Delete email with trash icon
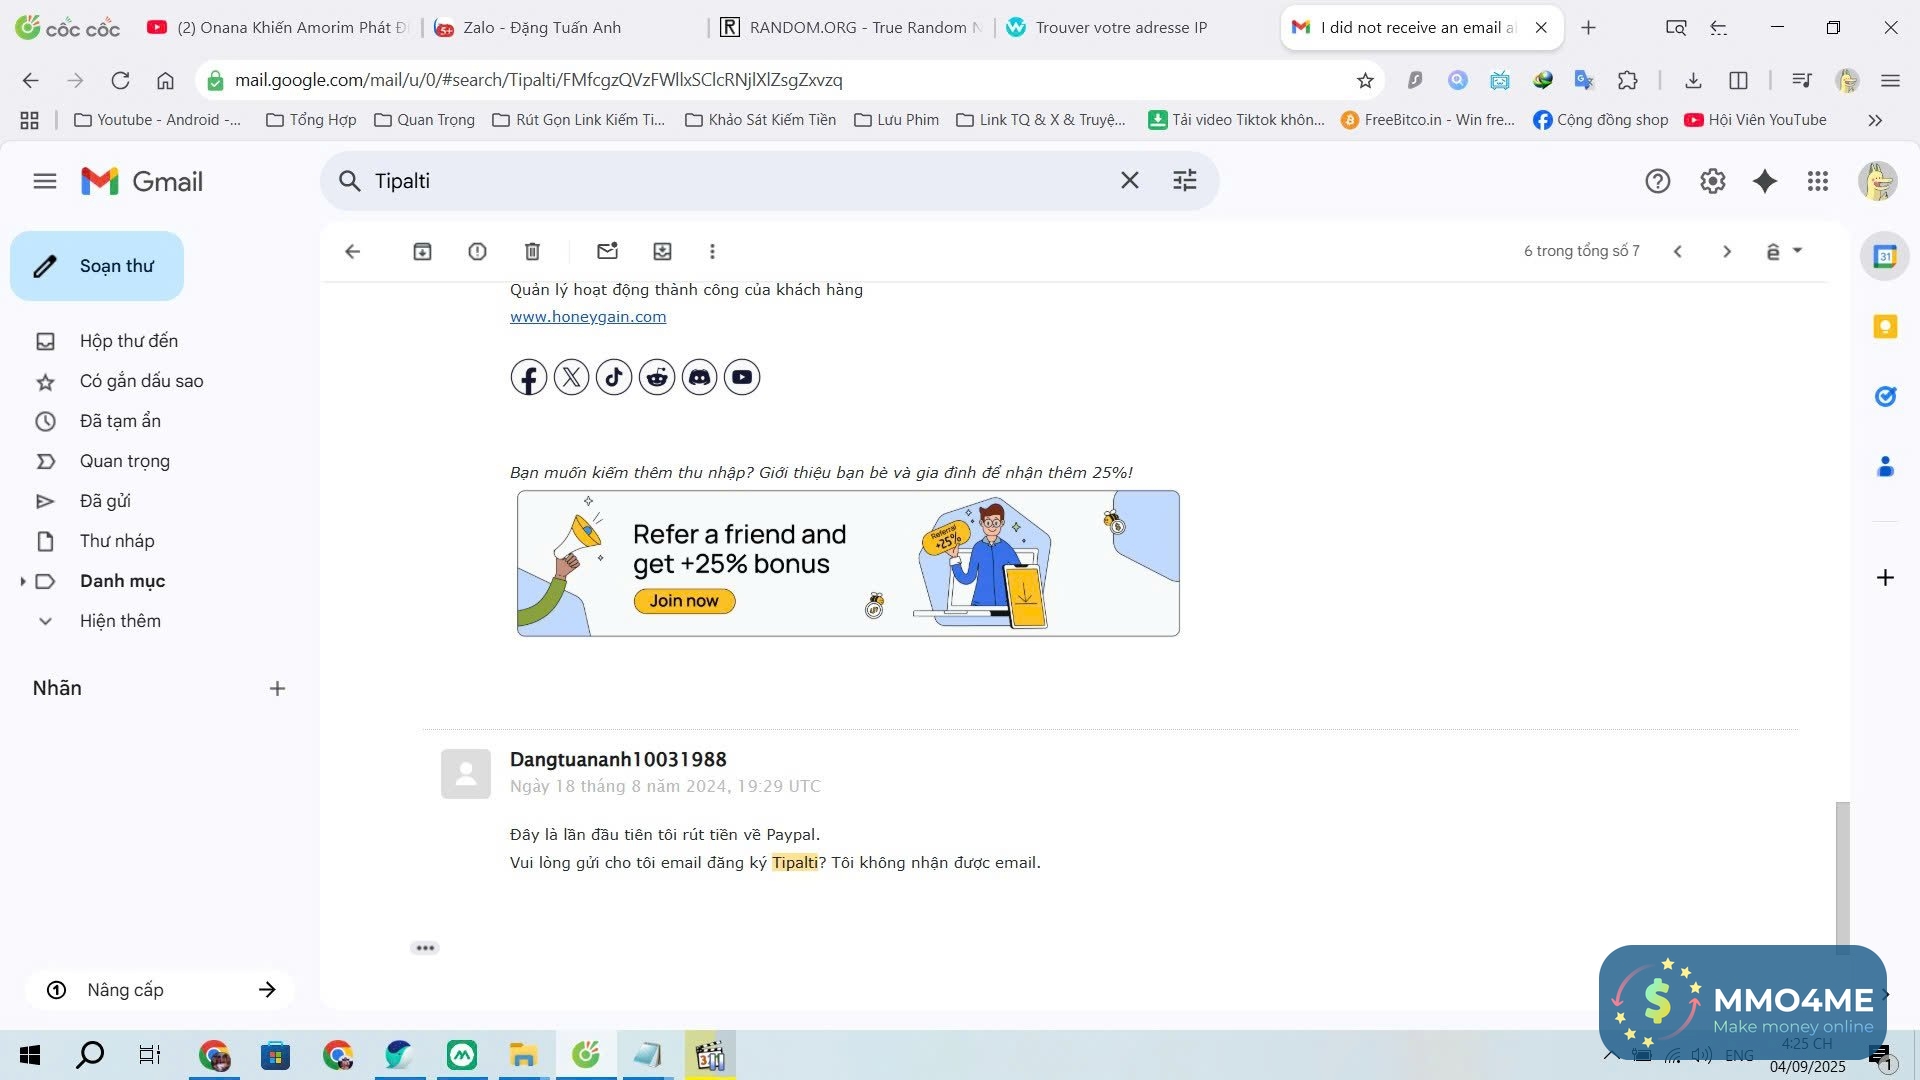This screenshot has width=1920, height=1080. pos(532,252)
